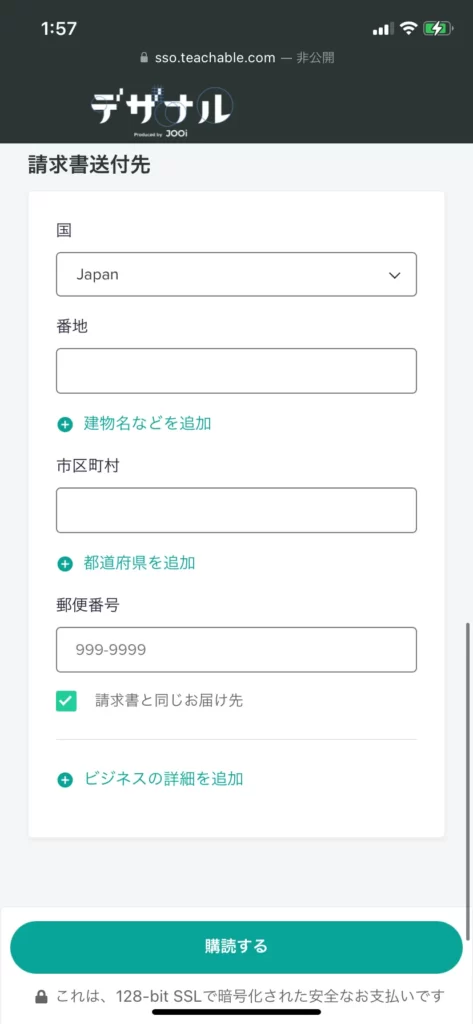
Task: Tap the lock icon beside the URL
Action: [x=144, y=58]
